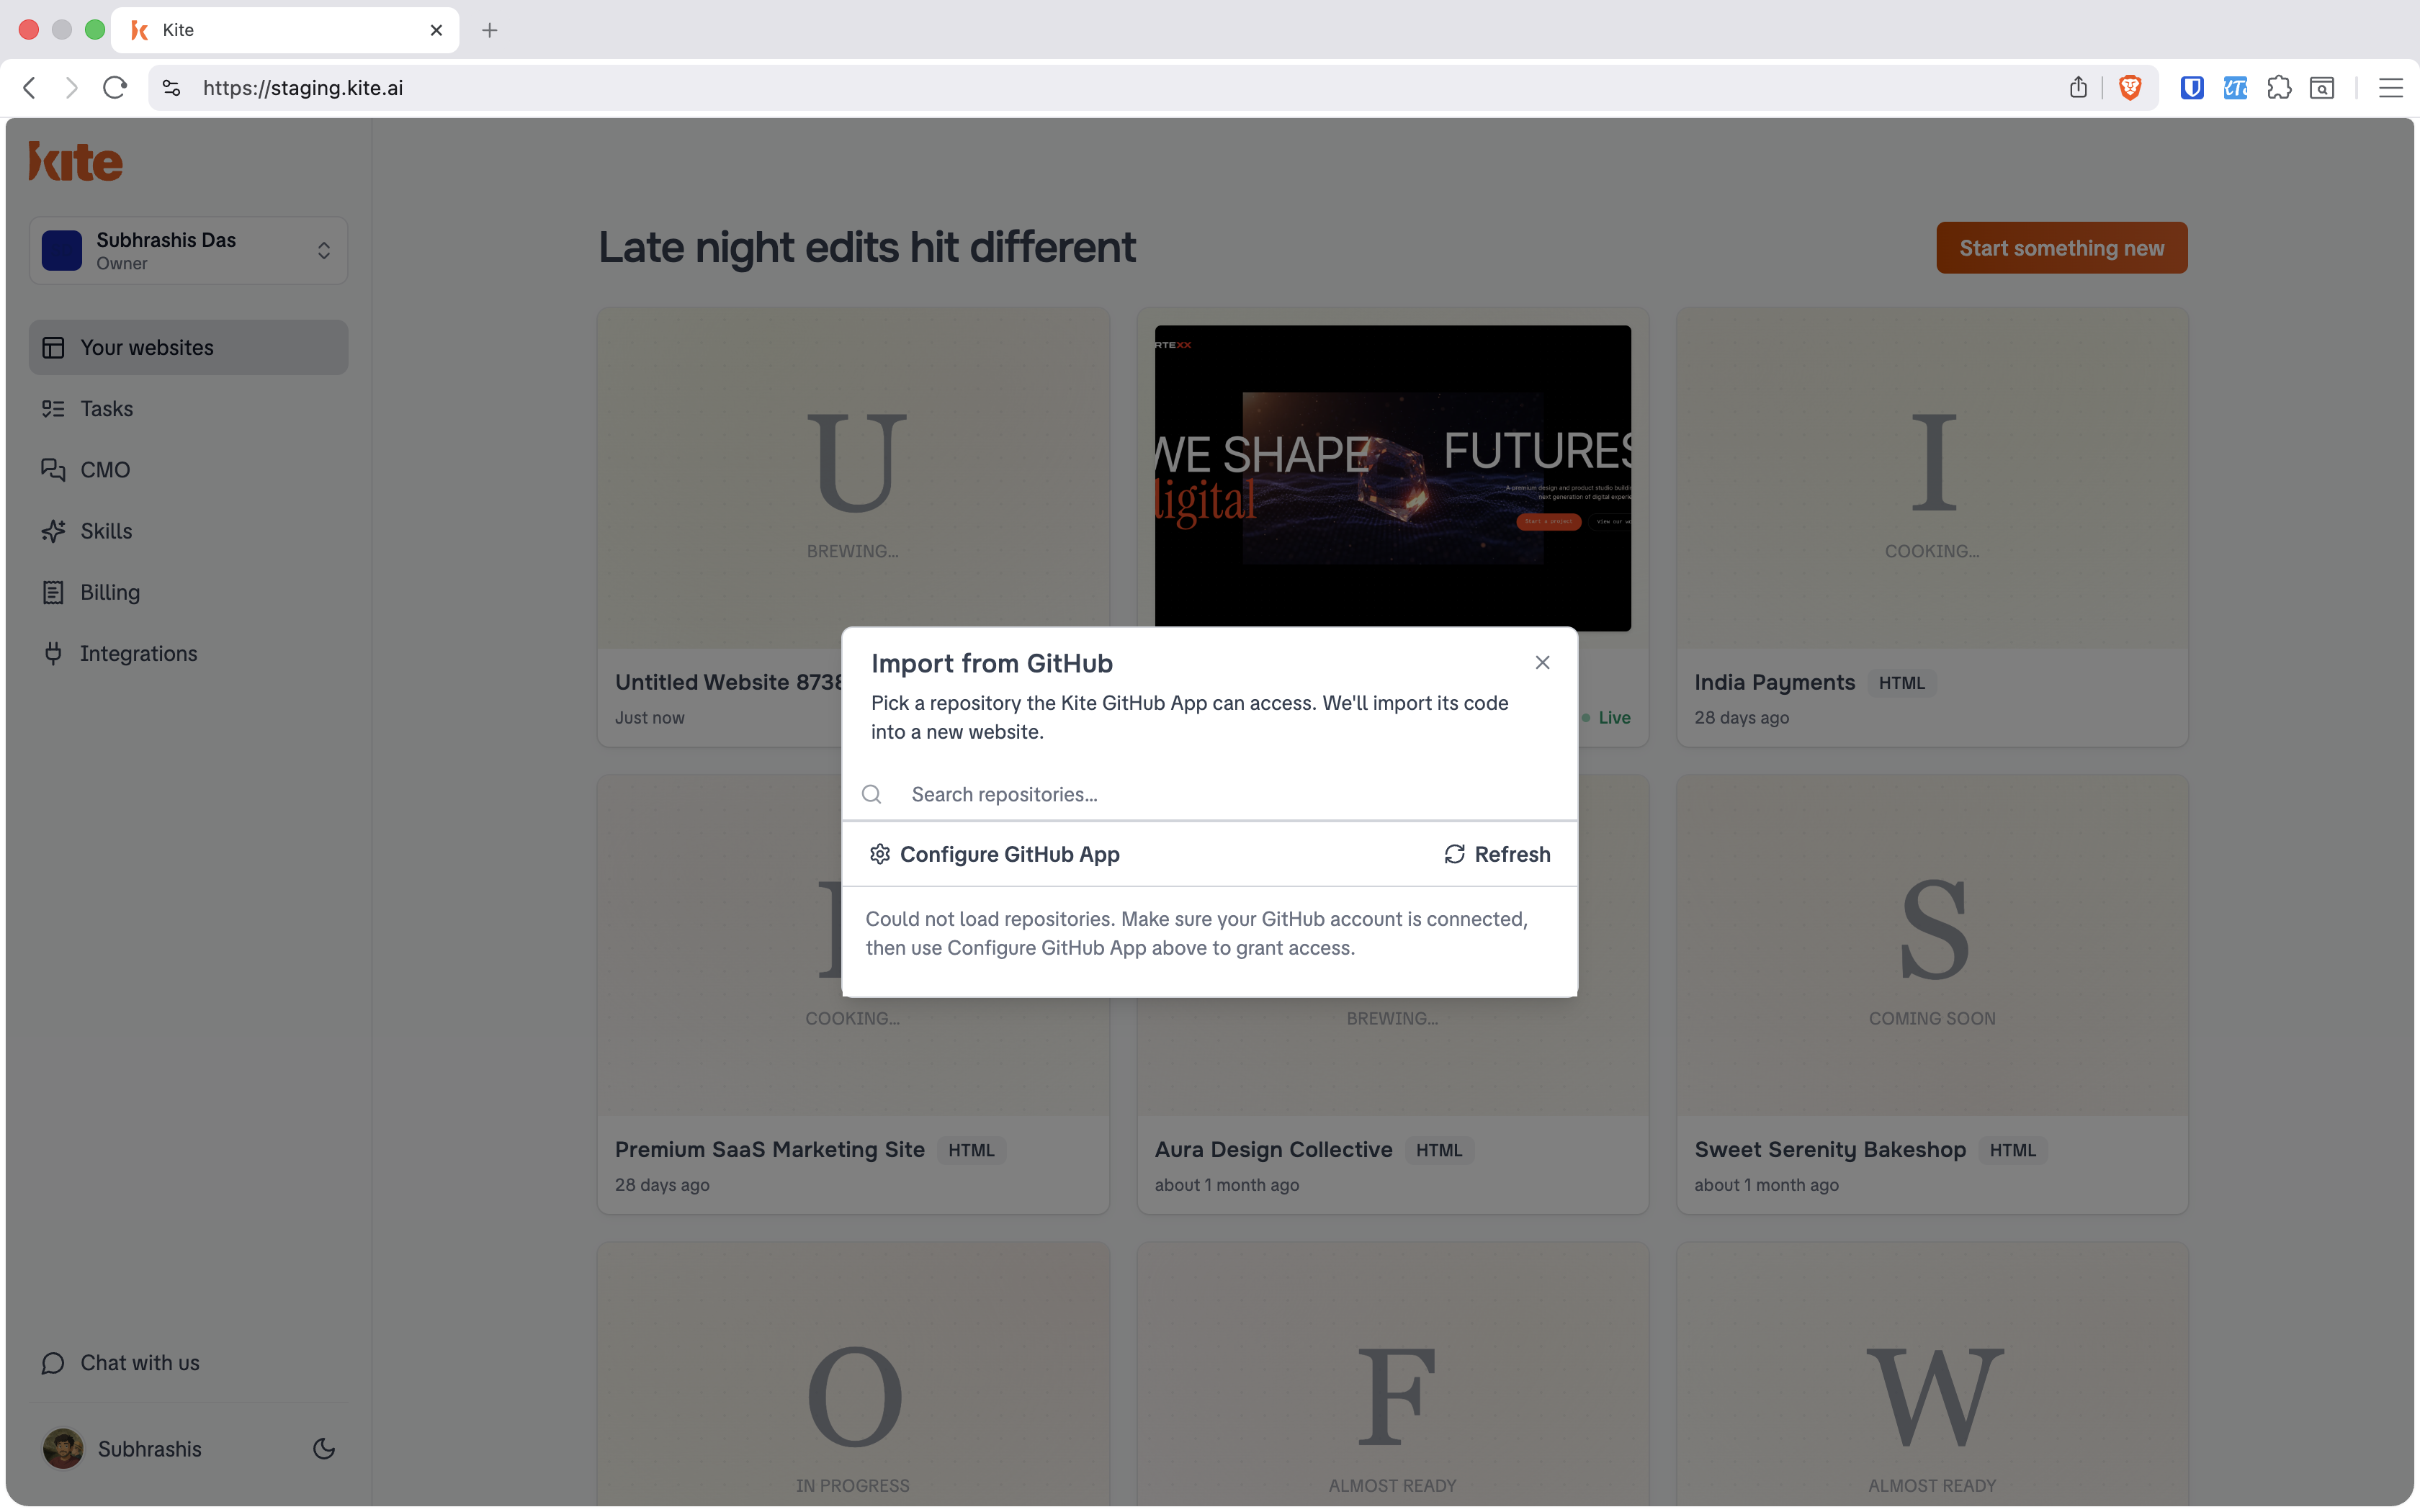
Task: Select the Billing receipt icon
Action: point(53,592)
